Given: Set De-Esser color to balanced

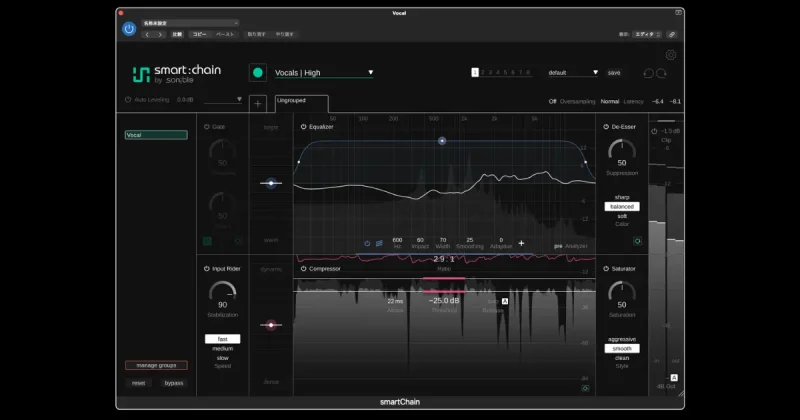Looking at the screenshot, I should pos(622,207).
